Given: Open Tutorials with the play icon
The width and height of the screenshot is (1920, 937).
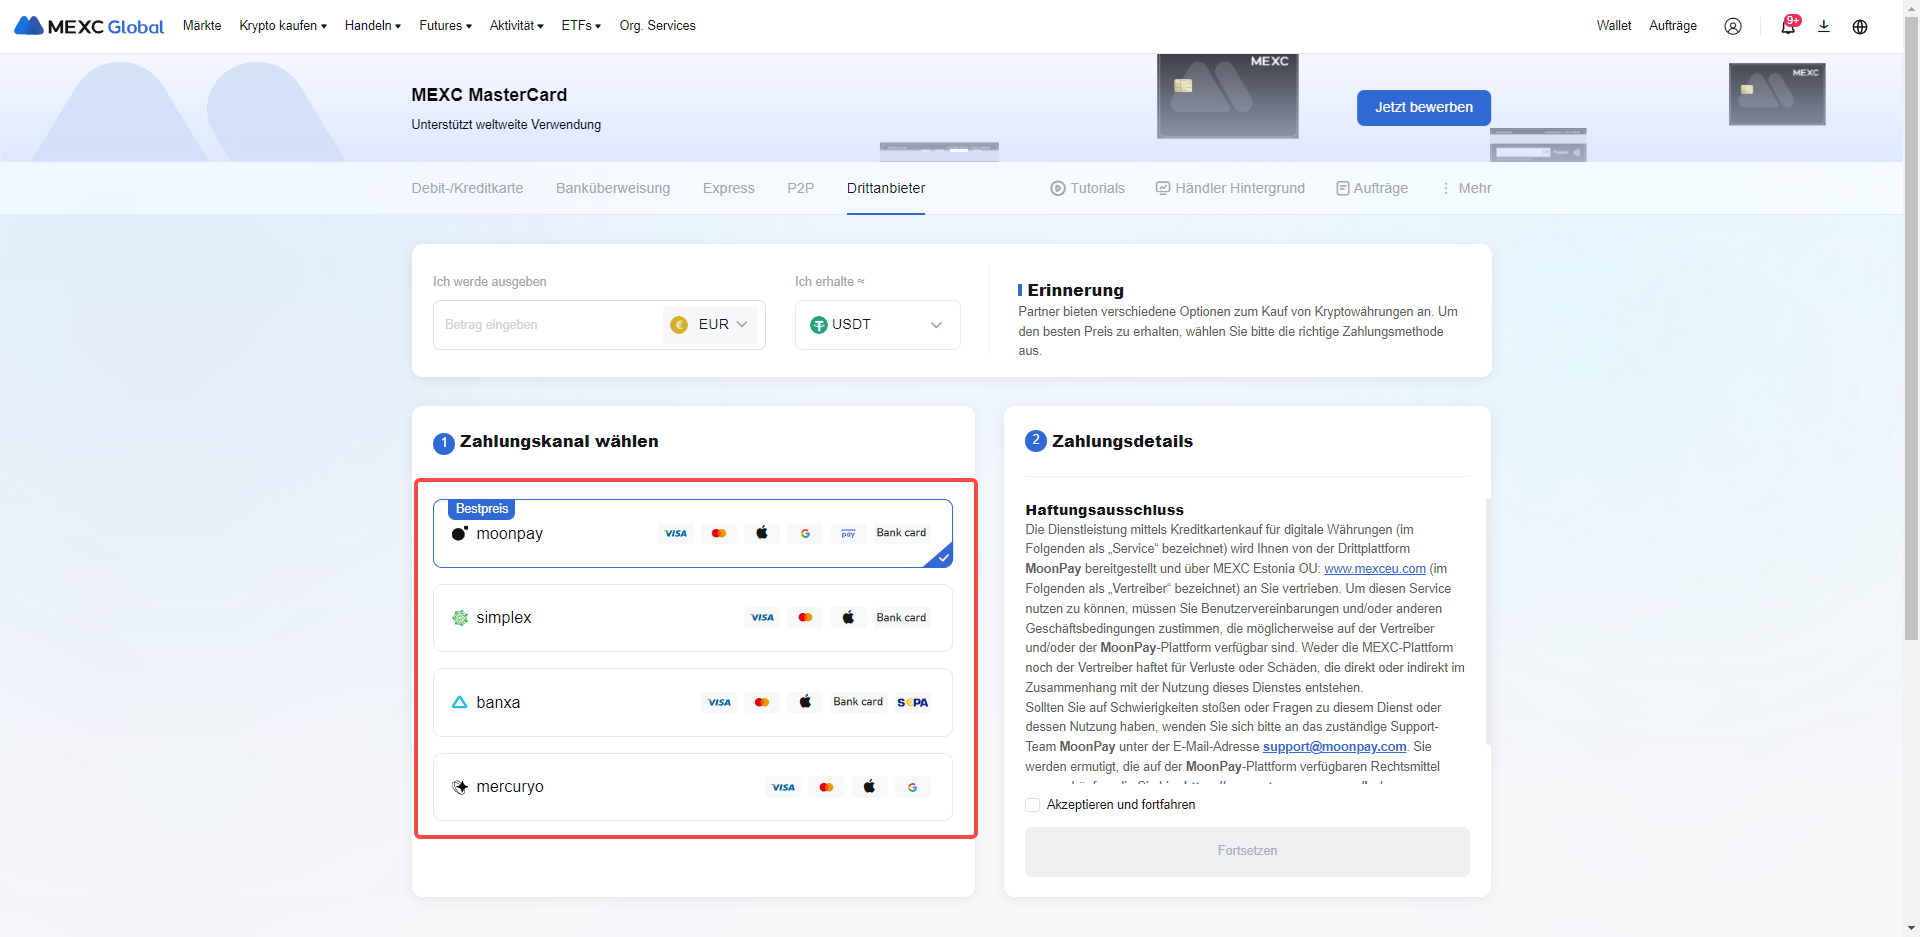Looking at the screenshot, I should click(1087, 188).
